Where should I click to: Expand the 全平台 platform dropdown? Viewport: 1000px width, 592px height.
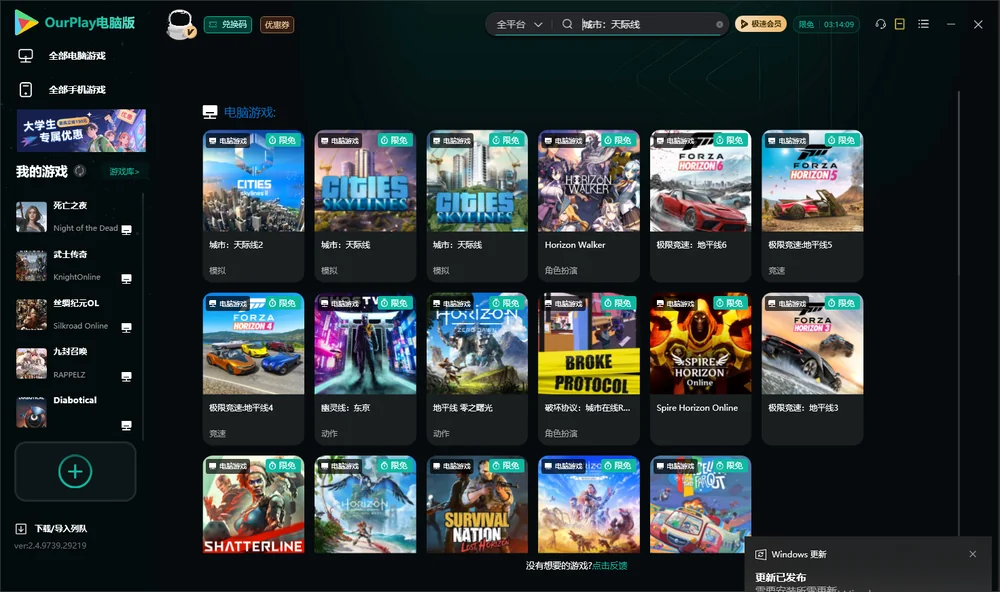(519, 24)
